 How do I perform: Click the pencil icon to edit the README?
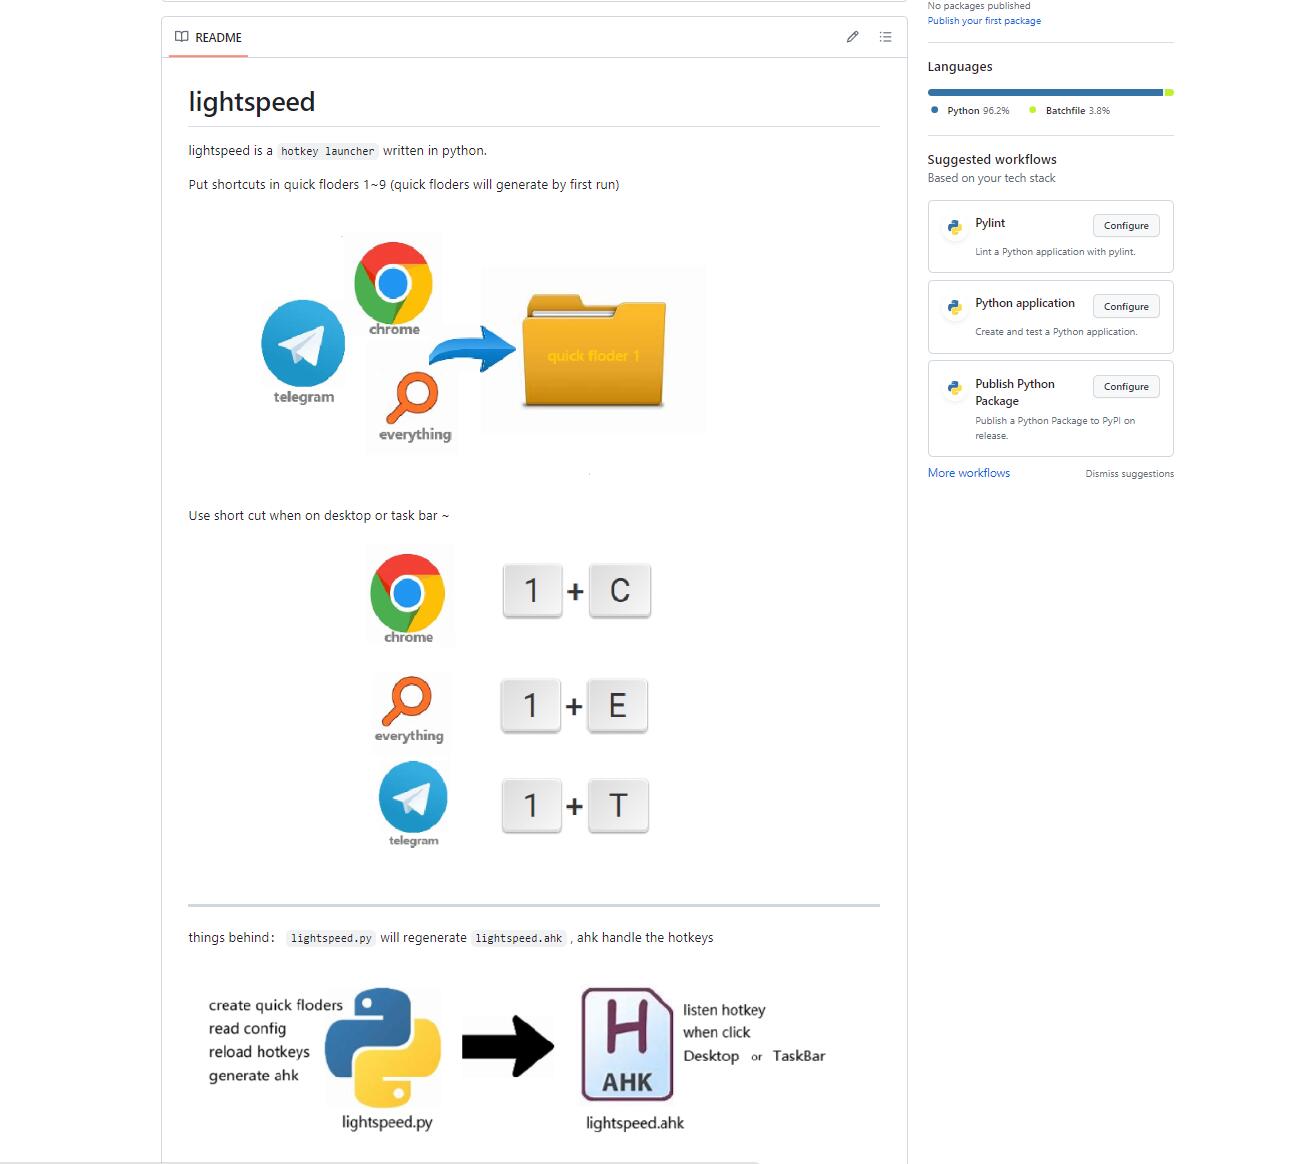[852, 37]
